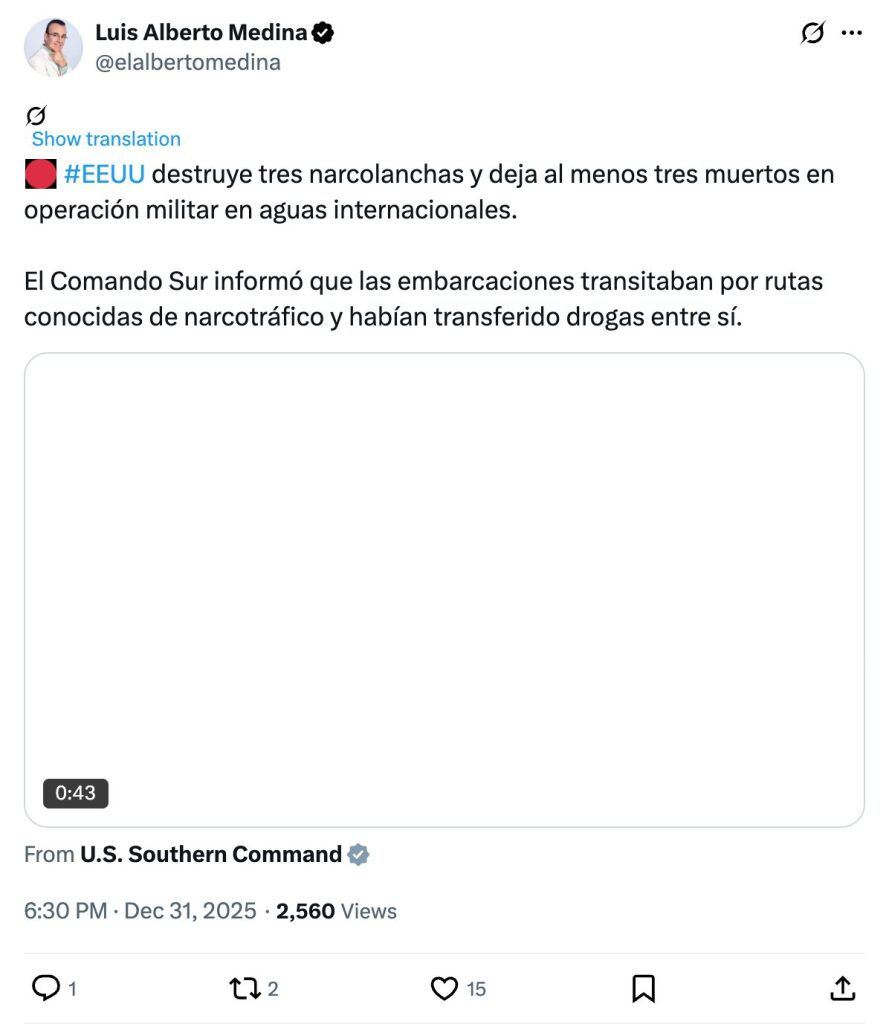
Task: Click the 0:43 video duration badge
Action: coord(76,793)
